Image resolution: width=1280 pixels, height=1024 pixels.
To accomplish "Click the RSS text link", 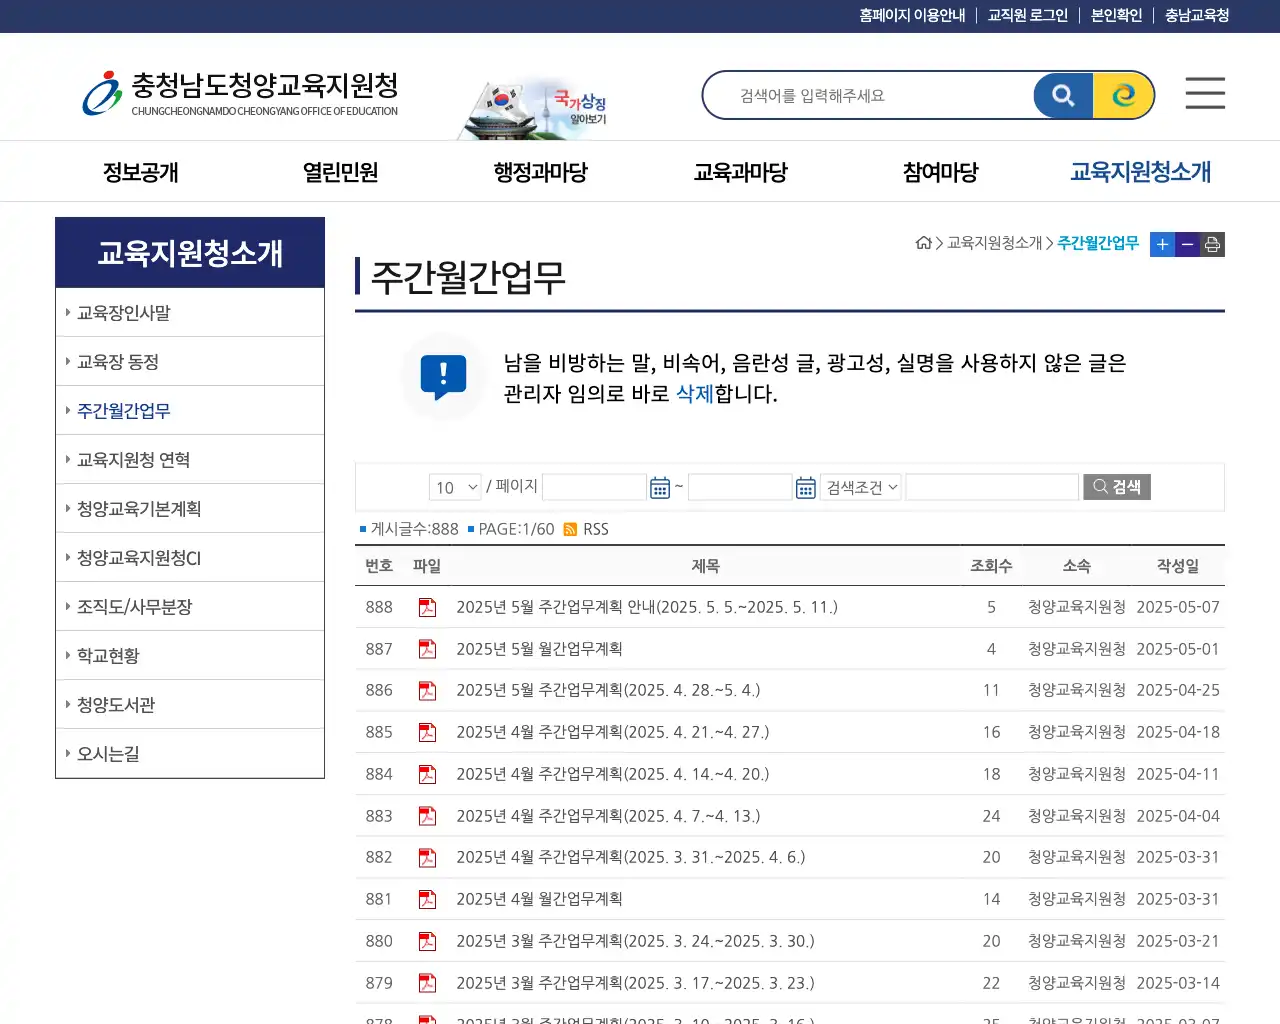I will click(596, 529).
